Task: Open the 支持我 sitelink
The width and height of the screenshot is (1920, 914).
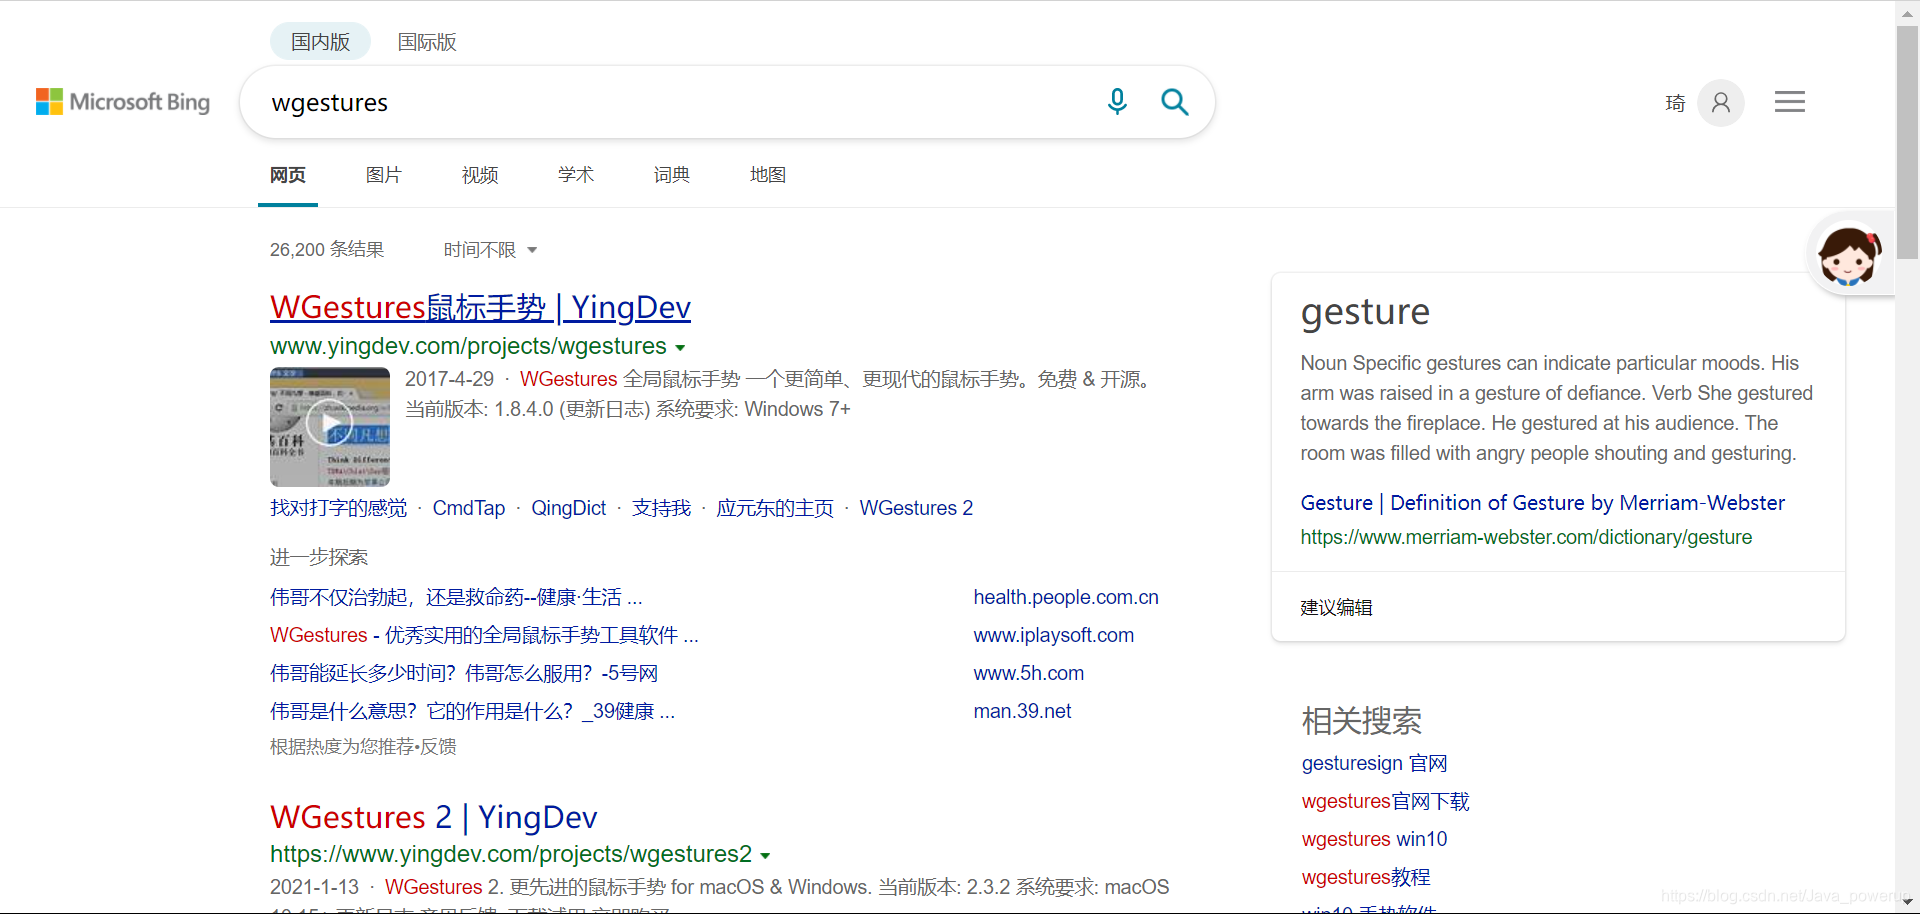Action: click(x=661, y=508)
